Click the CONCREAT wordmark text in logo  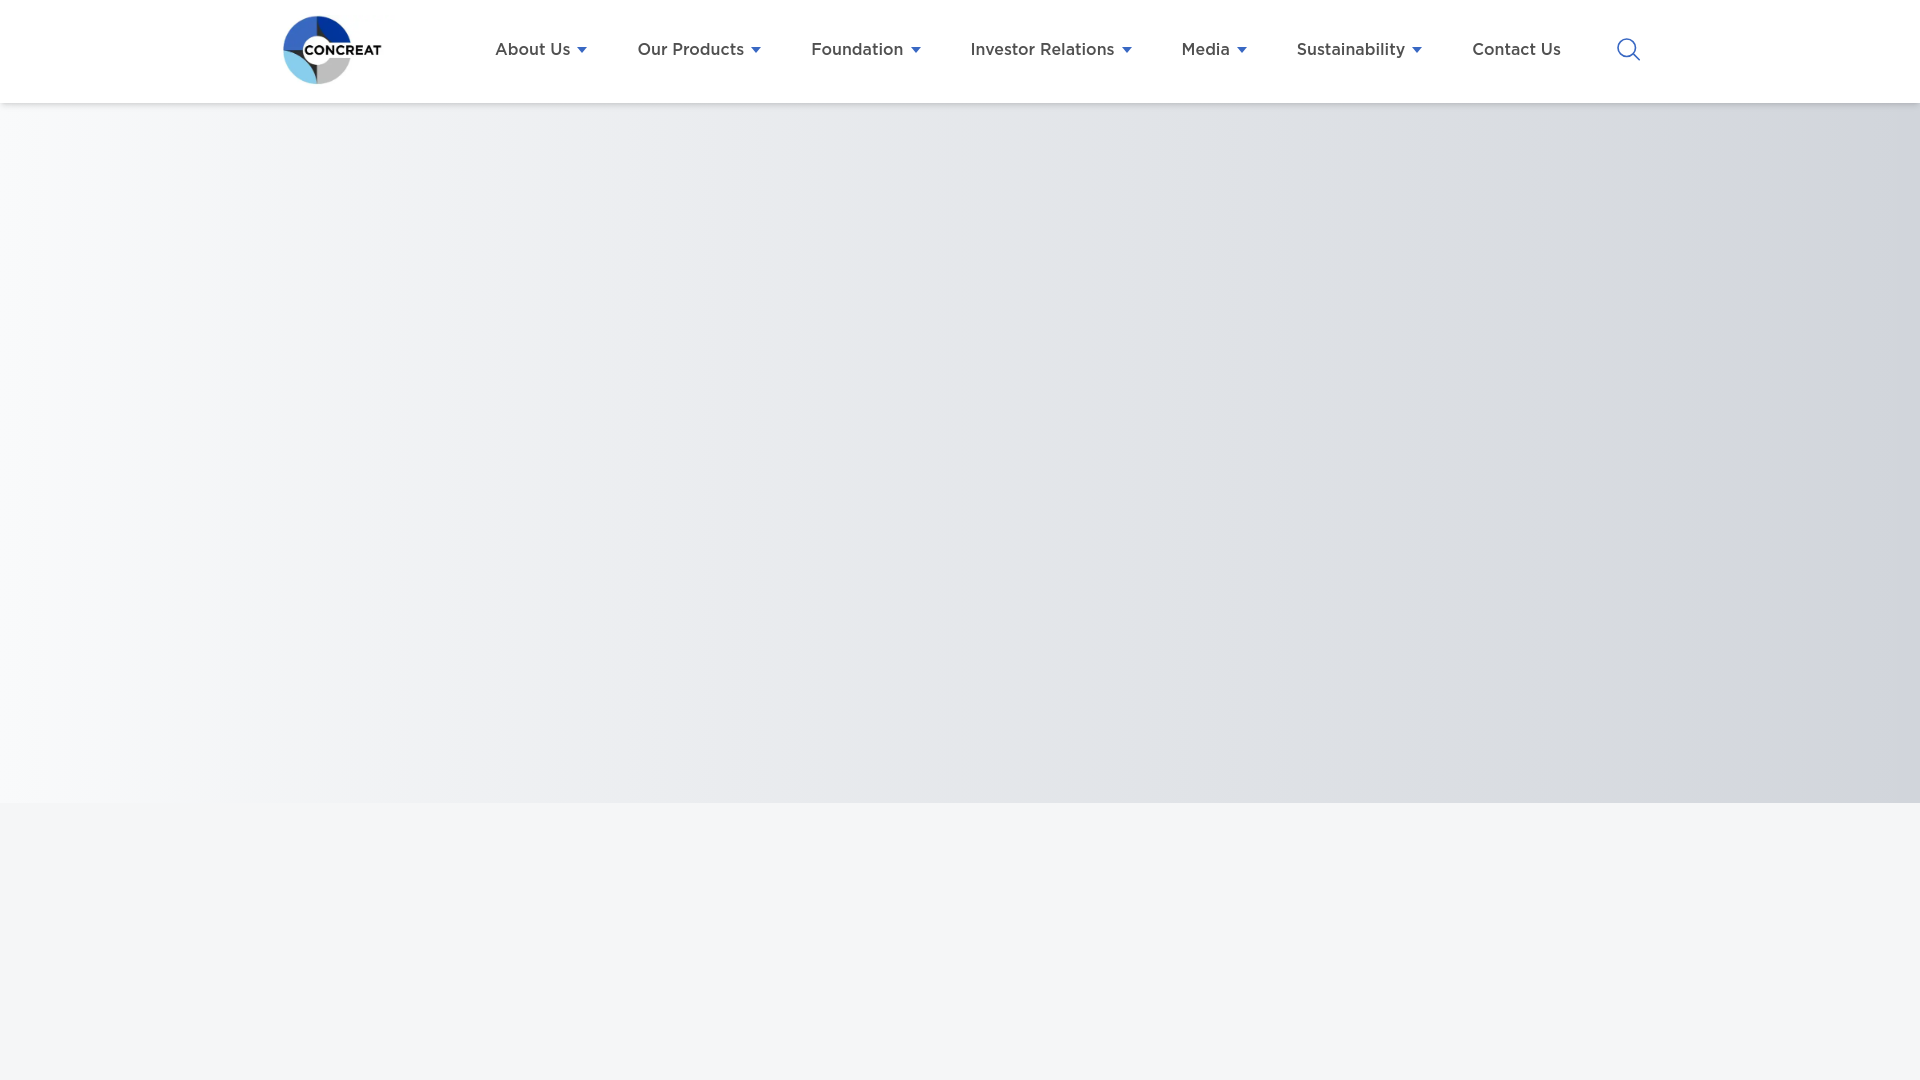tap(342, 50)
